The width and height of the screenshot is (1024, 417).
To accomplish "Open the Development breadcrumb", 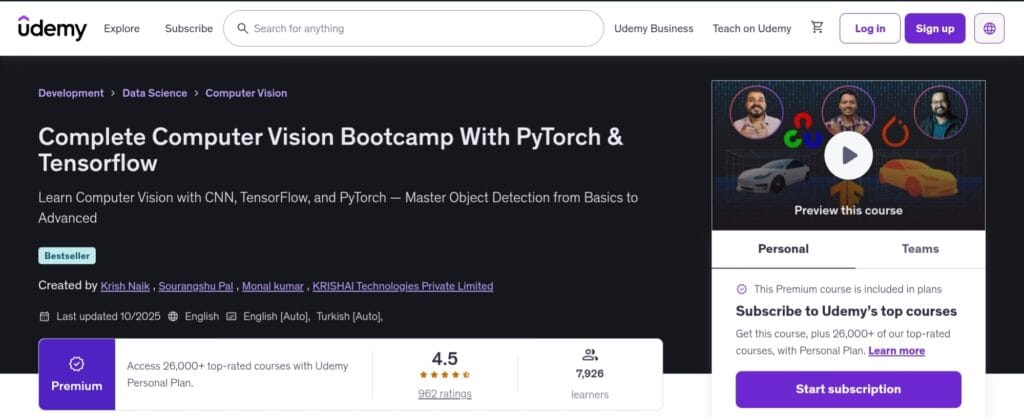I will tap(71, 93).
